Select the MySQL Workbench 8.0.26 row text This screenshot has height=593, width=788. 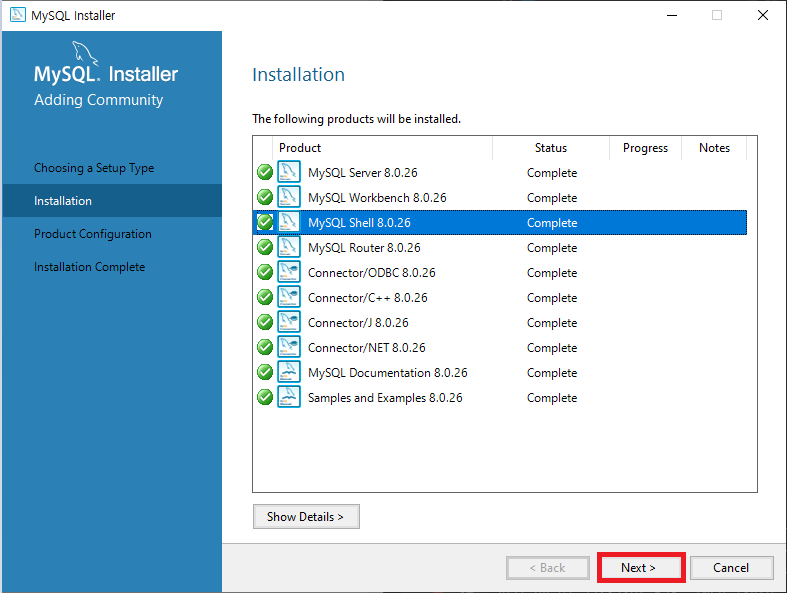coord(377,198)
